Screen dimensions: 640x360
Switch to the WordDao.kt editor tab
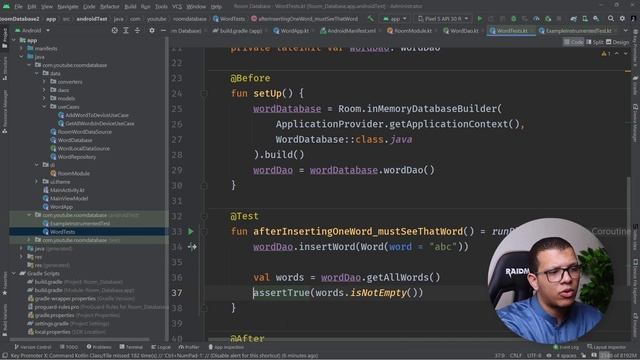(461, 31)
